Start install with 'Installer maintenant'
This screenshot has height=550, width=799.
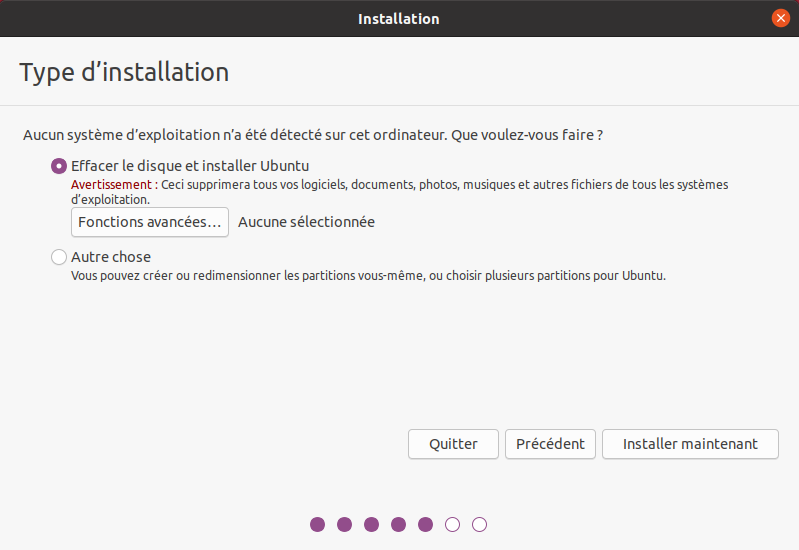[690, 444]
